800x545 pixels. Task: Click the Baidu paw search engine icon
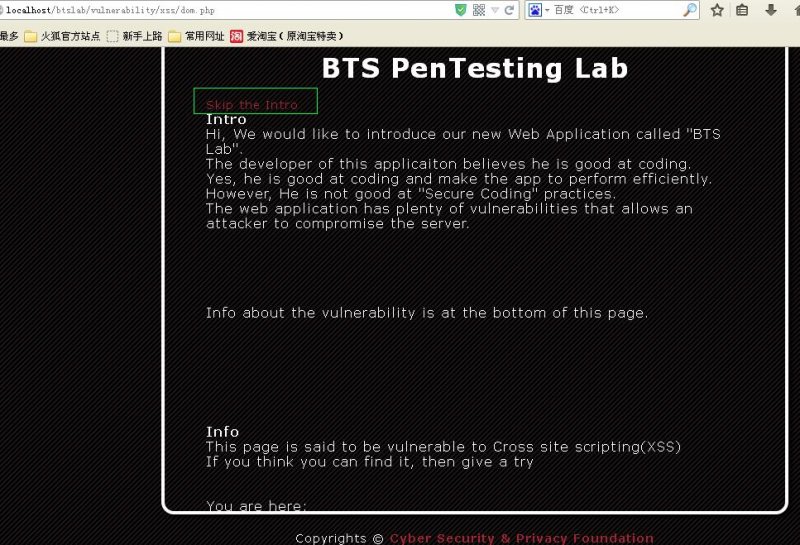(535, 10)
